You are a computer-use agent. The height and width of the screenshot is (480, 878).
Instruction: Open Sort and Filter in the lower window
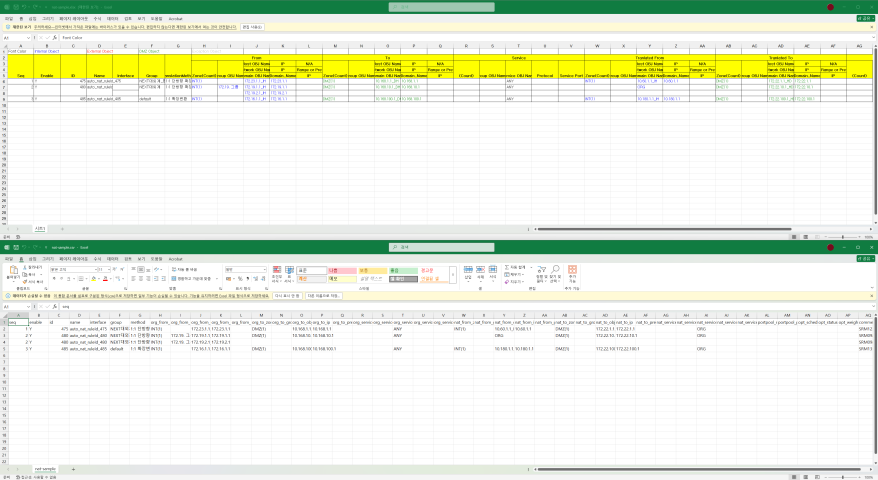pyautogui.click(x=541, y=273)
